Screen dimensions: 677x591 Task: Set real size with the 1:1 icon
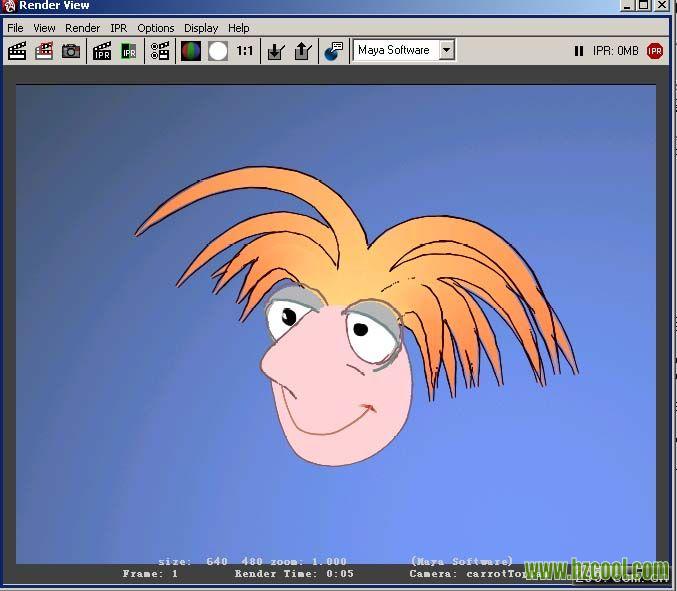pos(244,51)
